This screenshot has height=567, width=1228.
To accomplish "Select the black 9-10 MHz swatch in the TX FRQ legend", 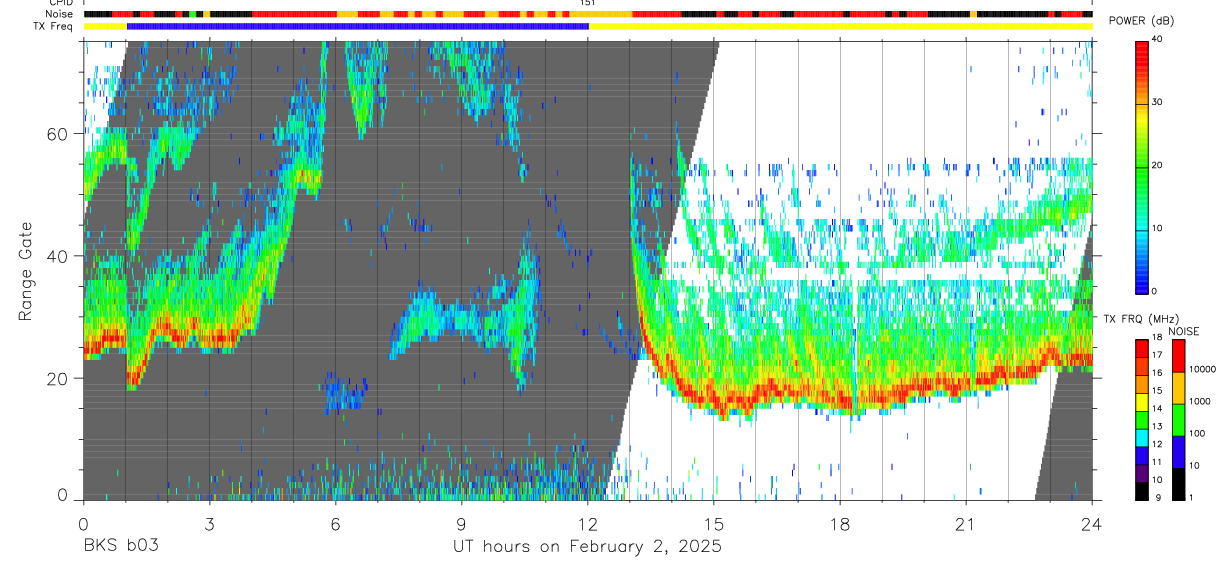I will (x=1143, y=491).
